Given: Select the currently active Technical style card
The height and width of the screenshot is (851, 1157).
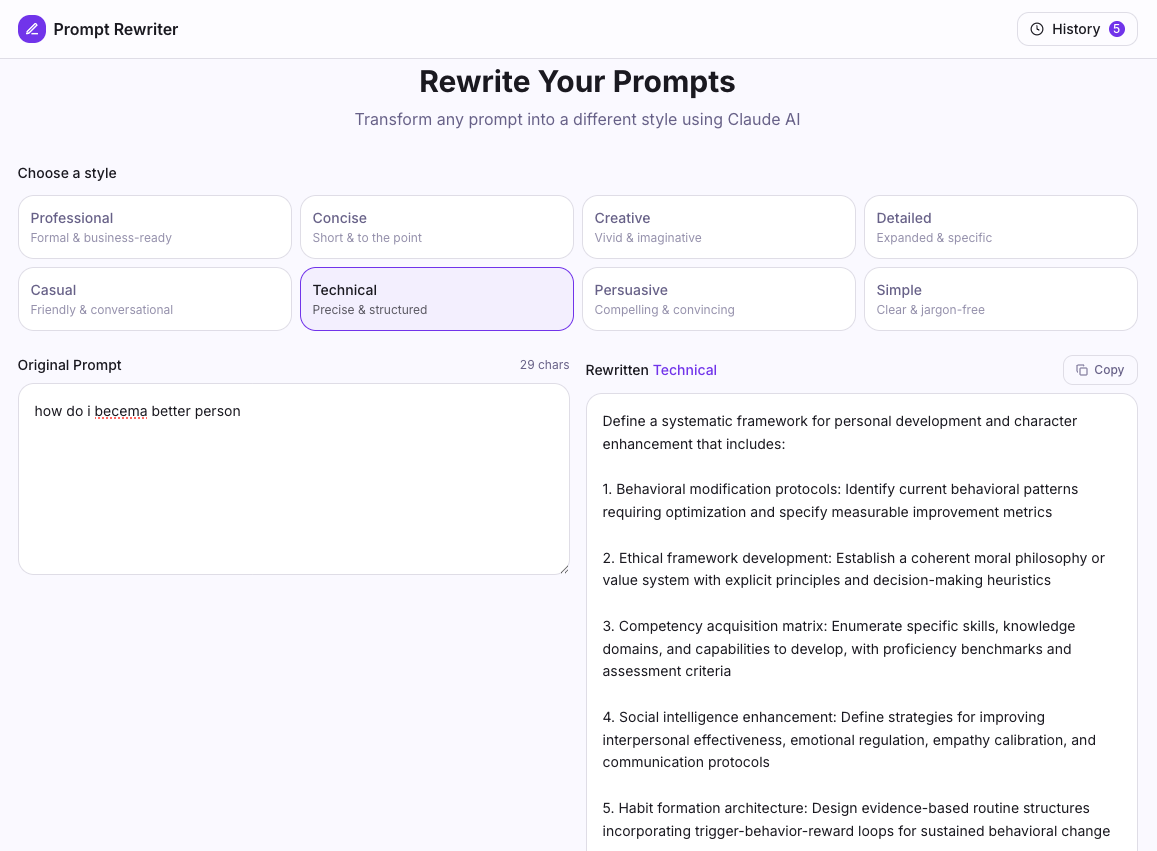Looking at the screenshot, I should click(x=436, y=299).
